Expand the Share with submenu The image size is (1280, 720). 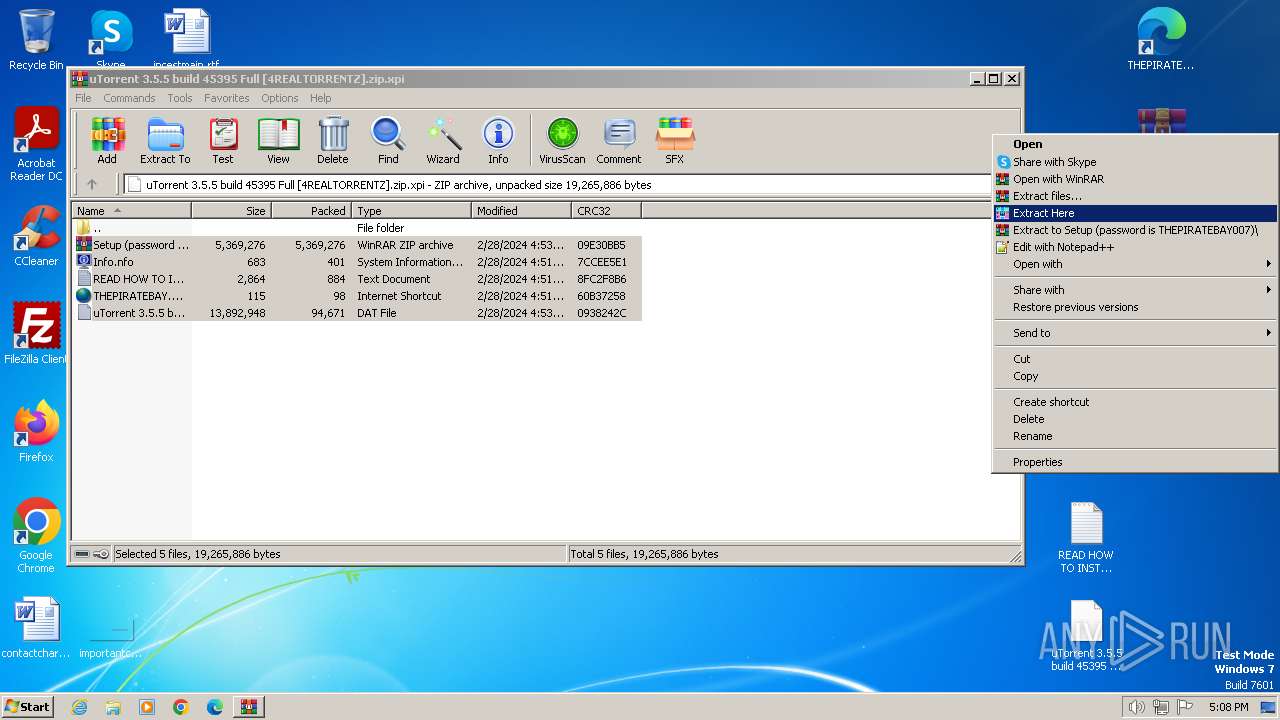1135,290
